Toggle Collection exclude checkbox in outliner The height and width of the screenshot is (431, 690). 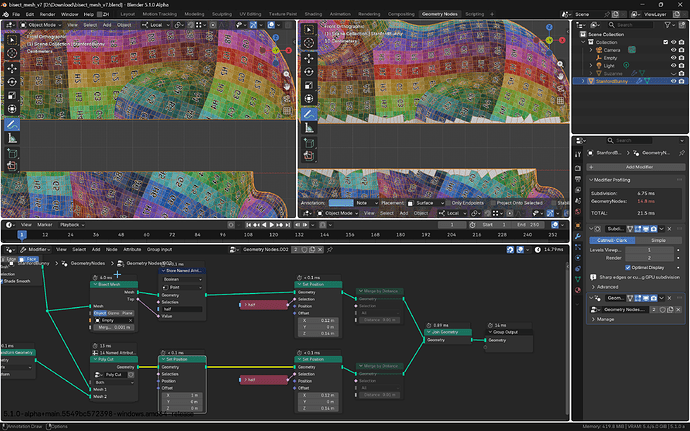[665, 42]
